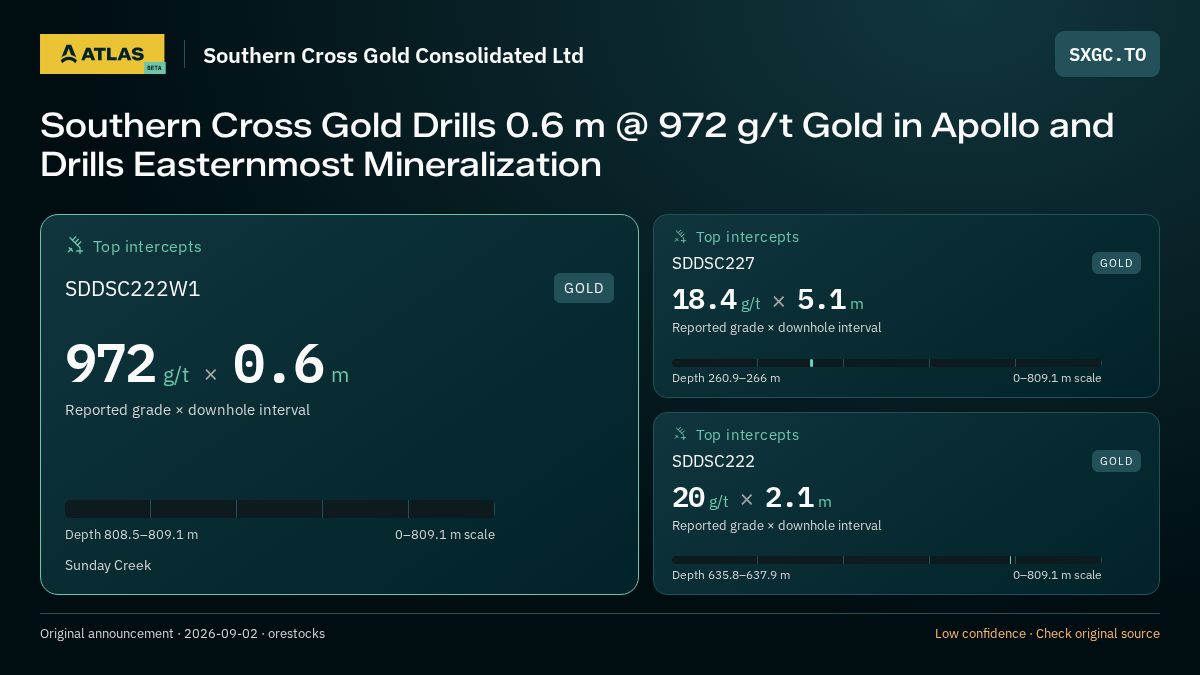Click the GOLD tag on SDDSC222 card
Viewport: 1200px width, 675px height.
[x=1116, y=461]
